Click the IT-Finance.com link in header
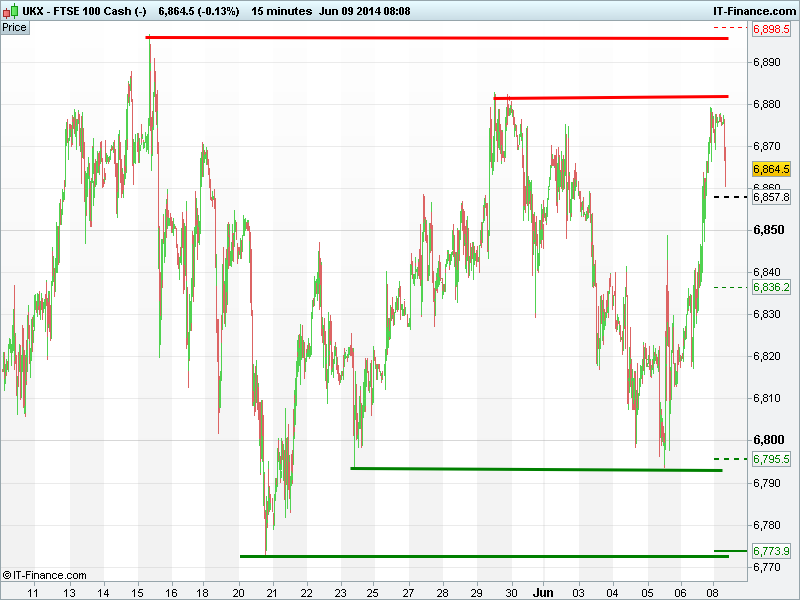The width and height of the screenshot is (800, 600). pyautogui.click(x=754, y=11)
